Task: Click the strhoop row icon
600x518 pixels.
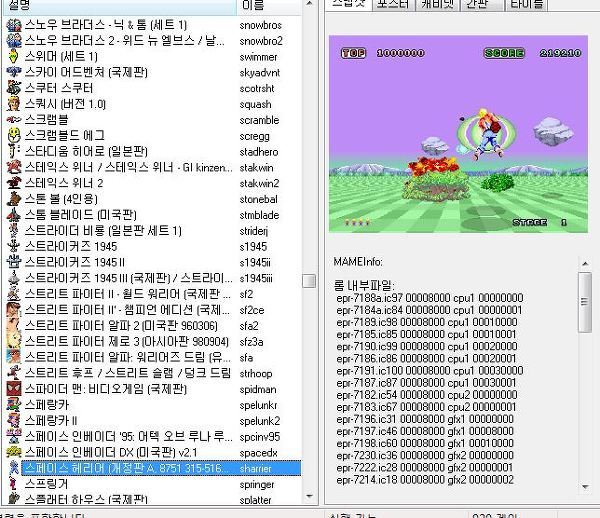Action: point(14,373)
